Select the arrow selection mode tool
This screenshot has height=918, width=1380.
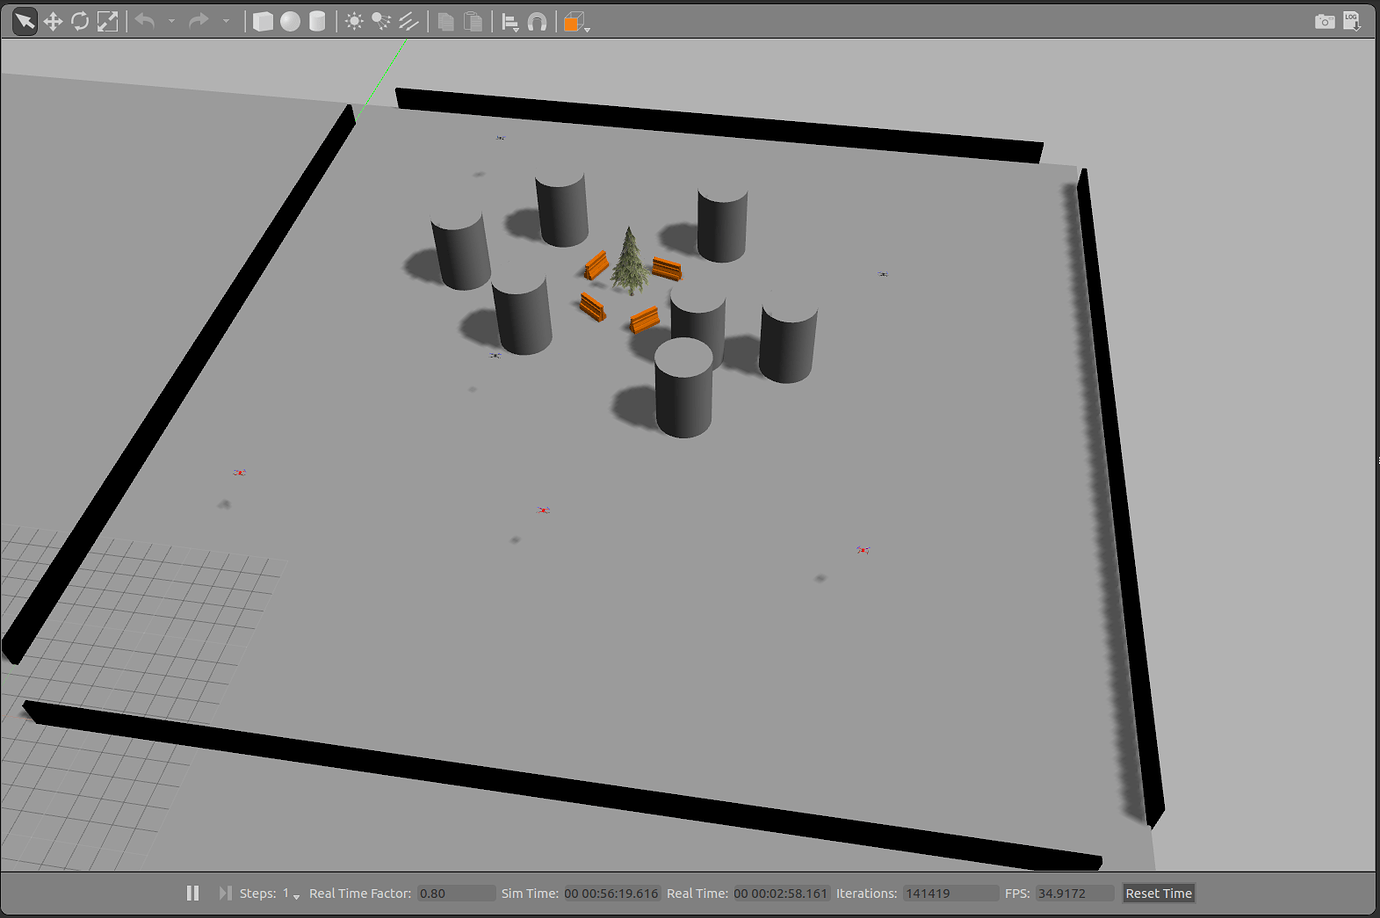pyautogui.click(x=24, y=21)
